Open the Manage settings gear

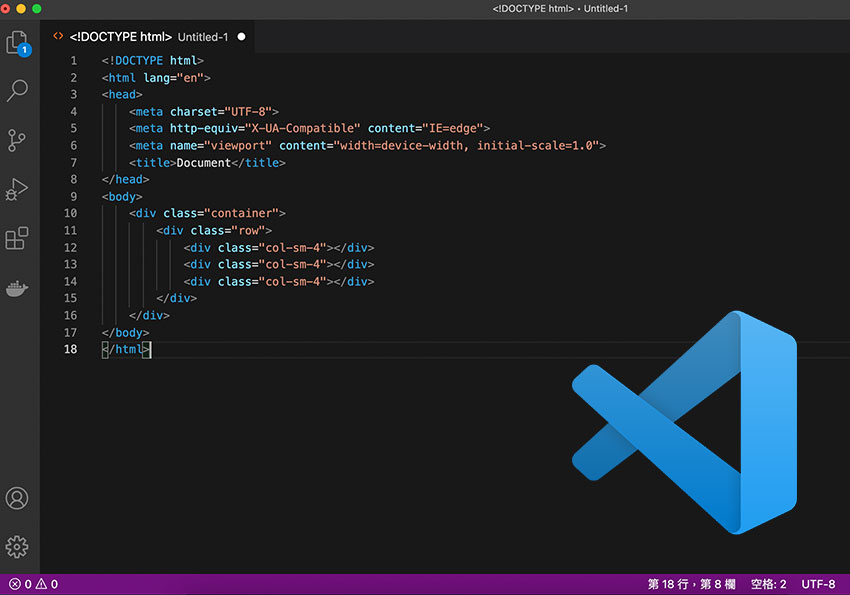(17, 546)
